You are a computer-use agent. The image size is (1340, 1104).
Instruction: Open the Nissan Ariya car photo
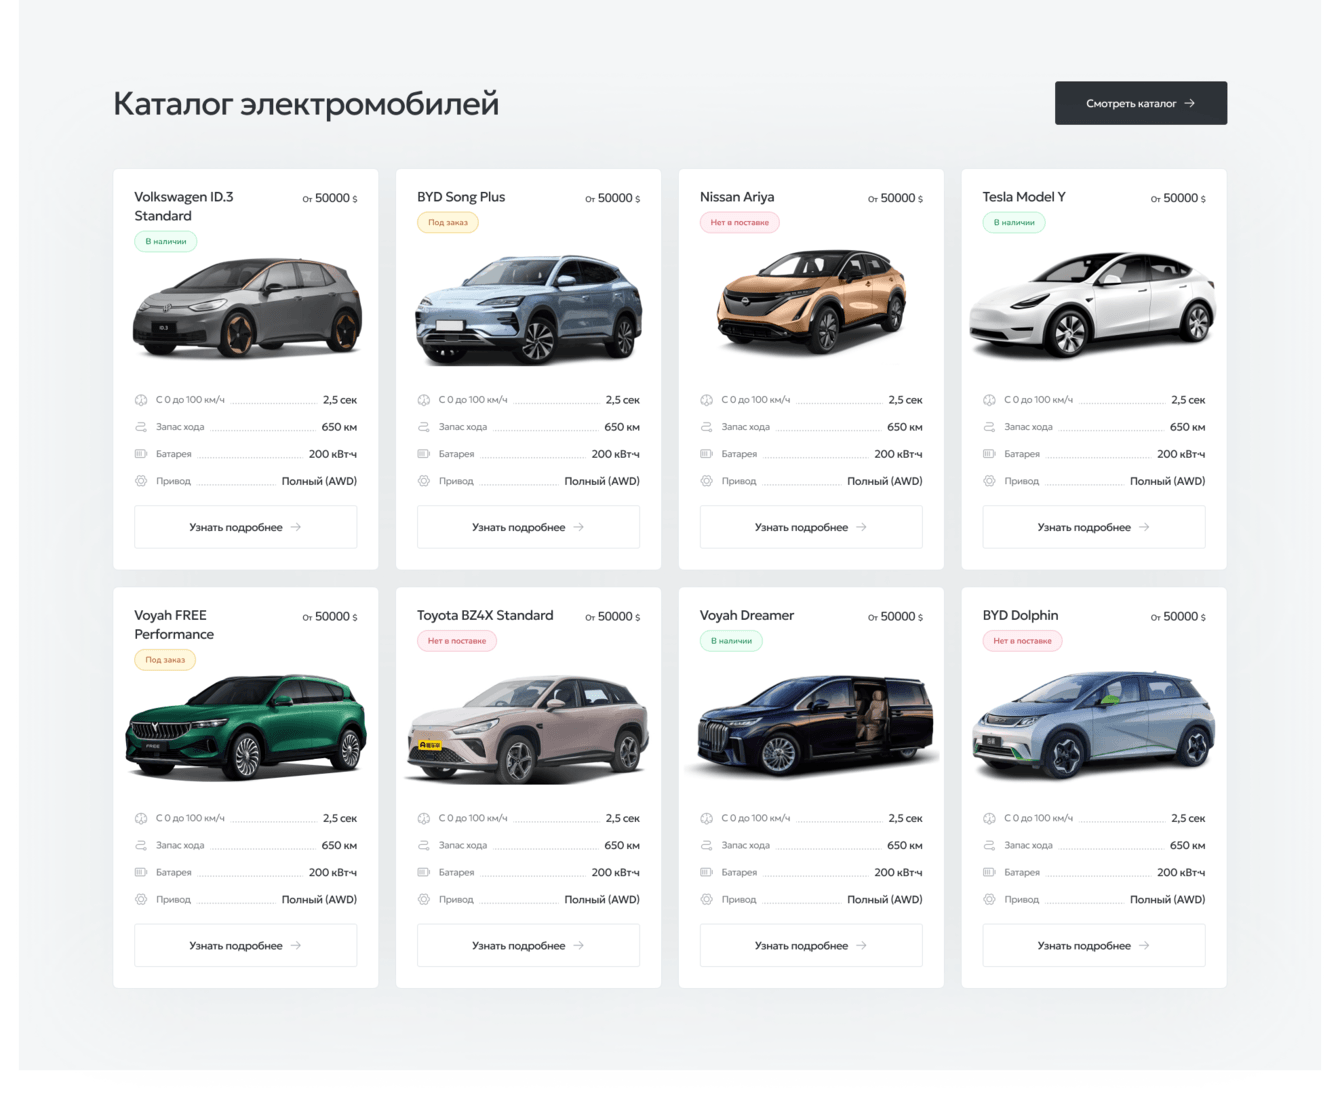click(x=811, y=302)
